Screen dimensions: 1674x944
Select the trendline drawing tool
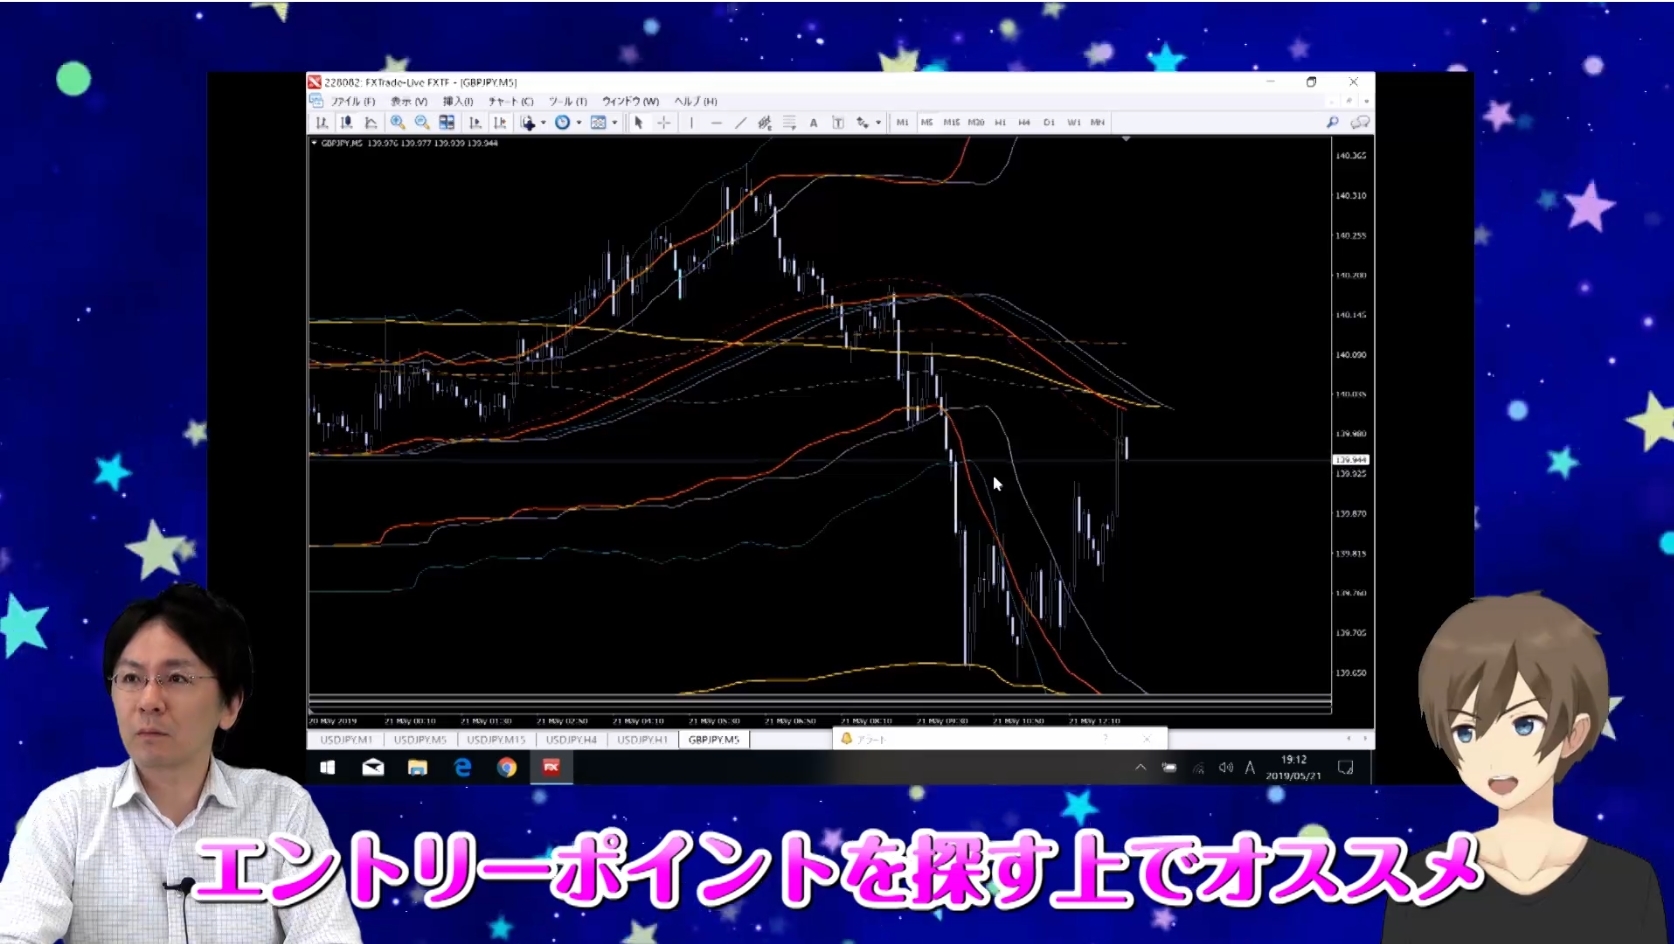[x=740, y=122]
